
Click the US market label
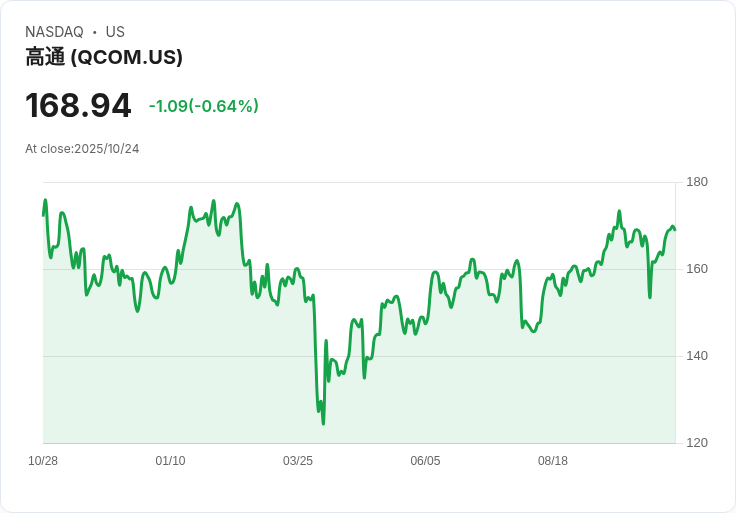point(115,32)
